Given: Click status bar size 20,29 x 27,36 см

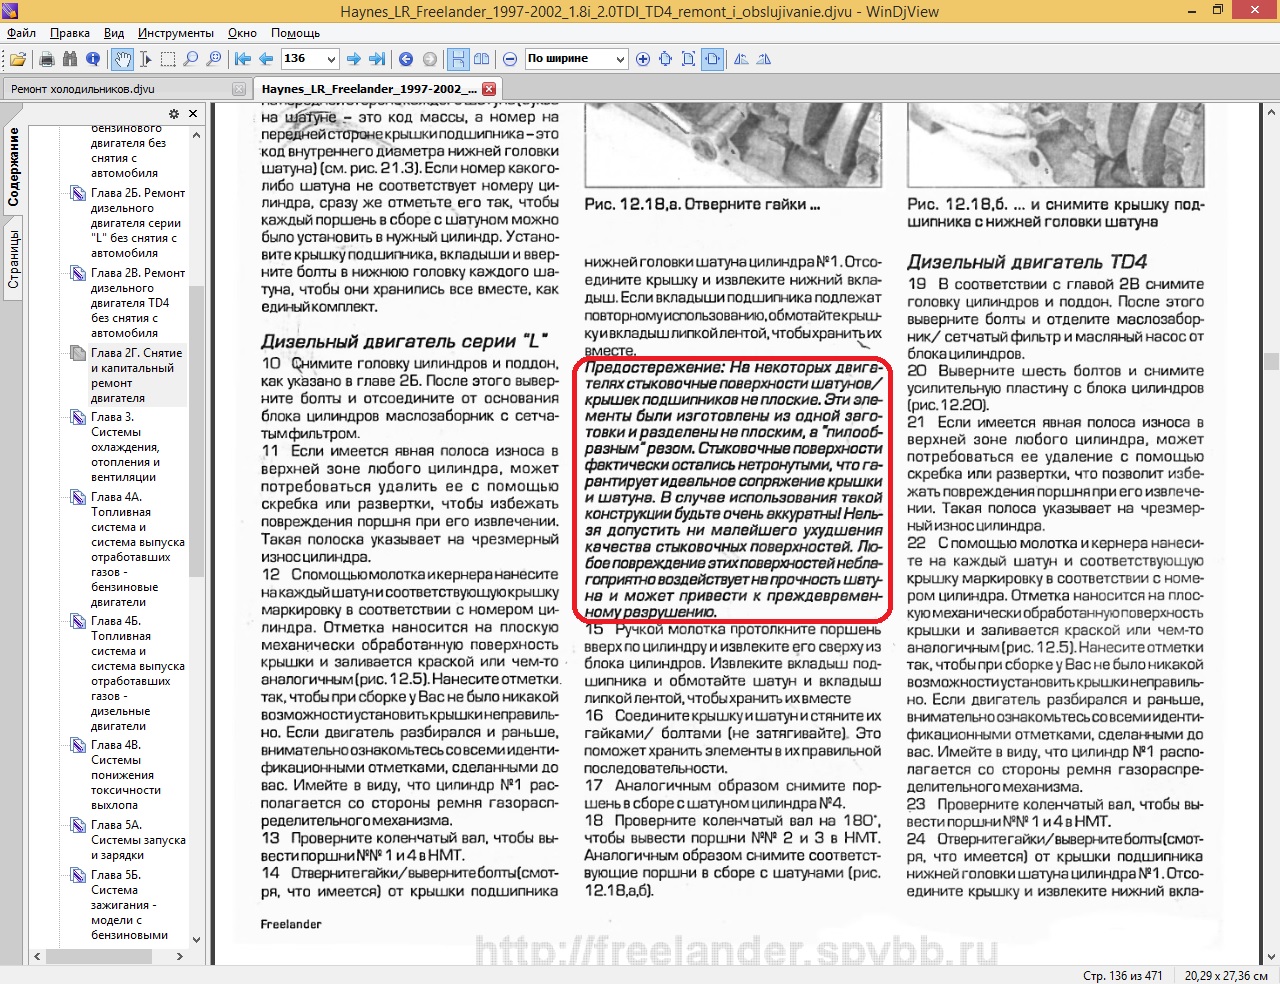Looking at the screenshot, I should (x=1226, y=975).
